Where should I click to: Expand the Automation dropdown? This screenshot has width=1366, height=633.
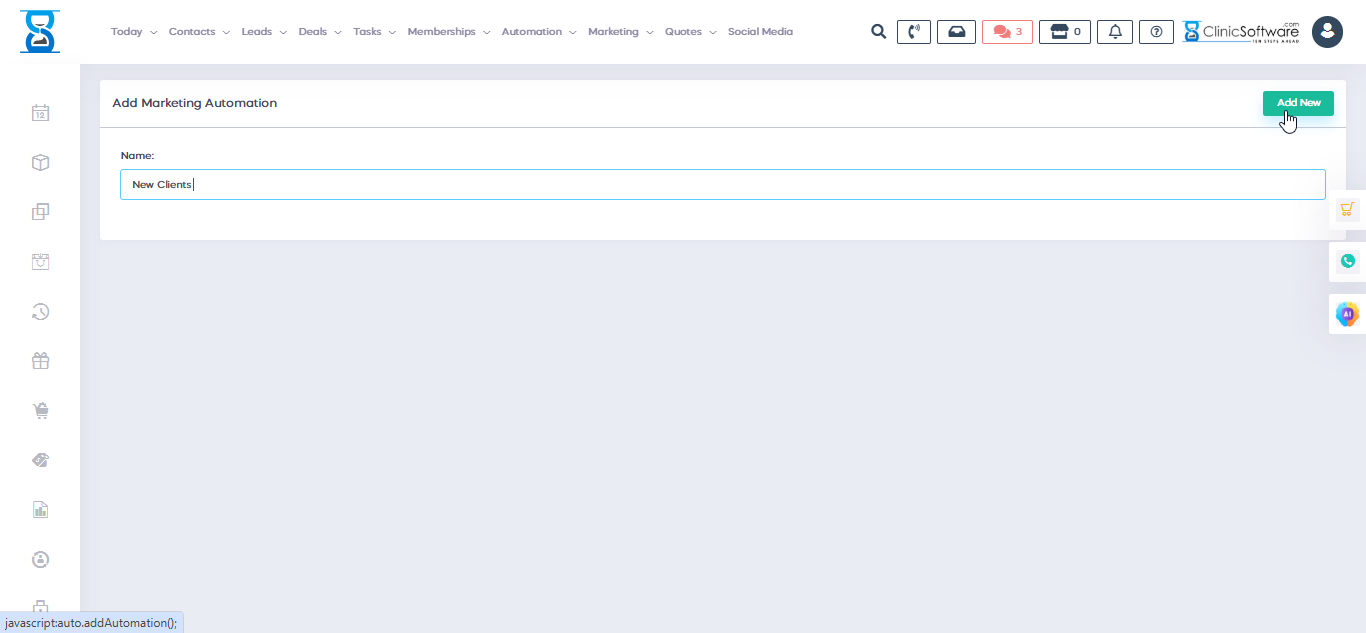pos(532,31)
